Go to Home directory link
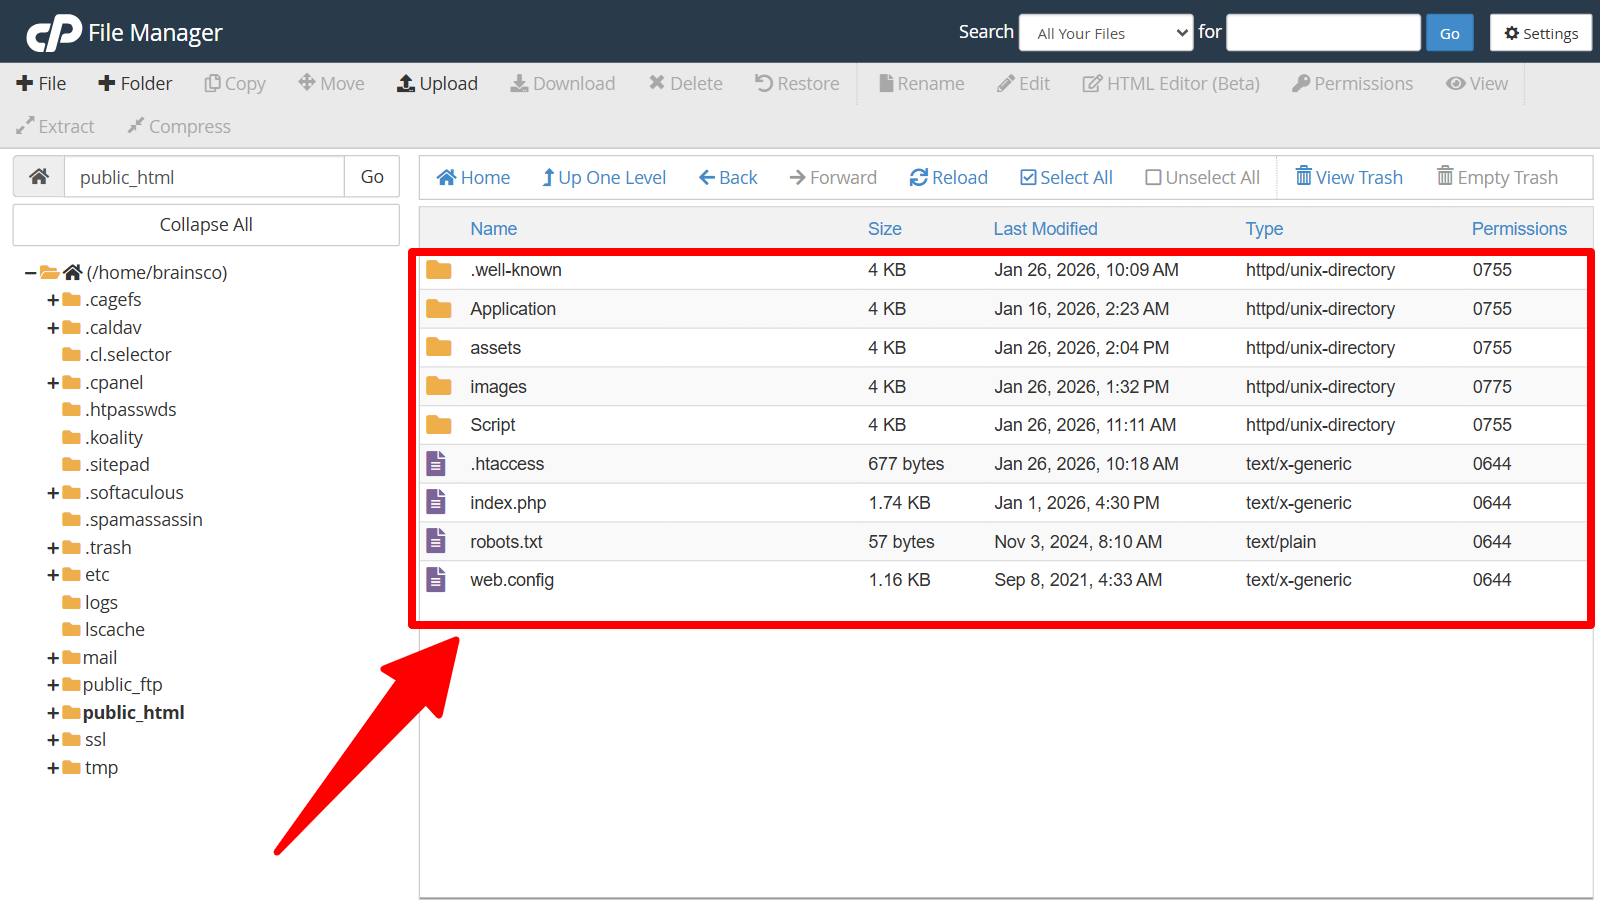Image resolution: width=1600 pixels, height=900 pixels. click(x=474, y=178)
